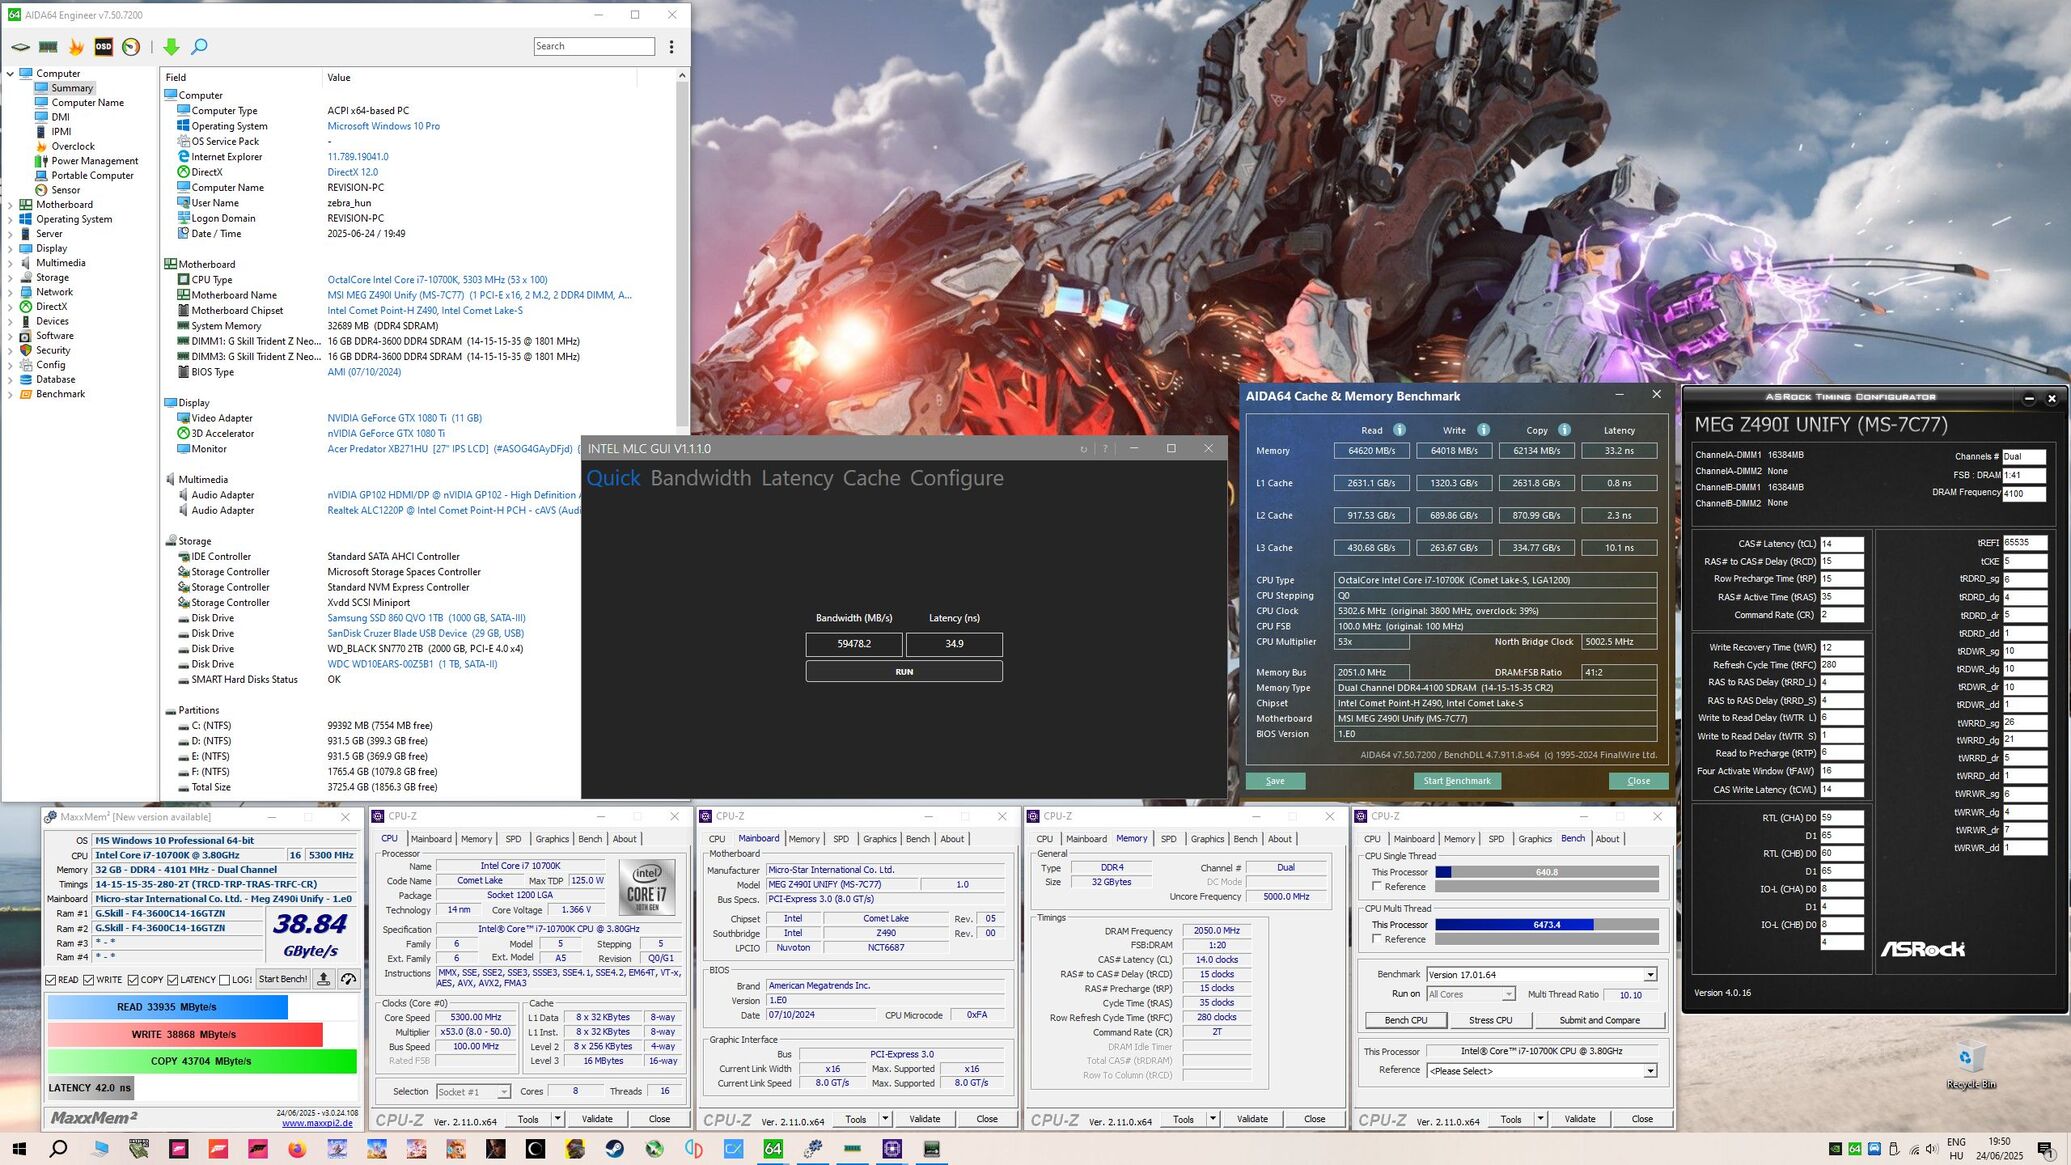Select Overclock in AIDA64 tree
2071x1165 pixels.
[x=73, y=146]
